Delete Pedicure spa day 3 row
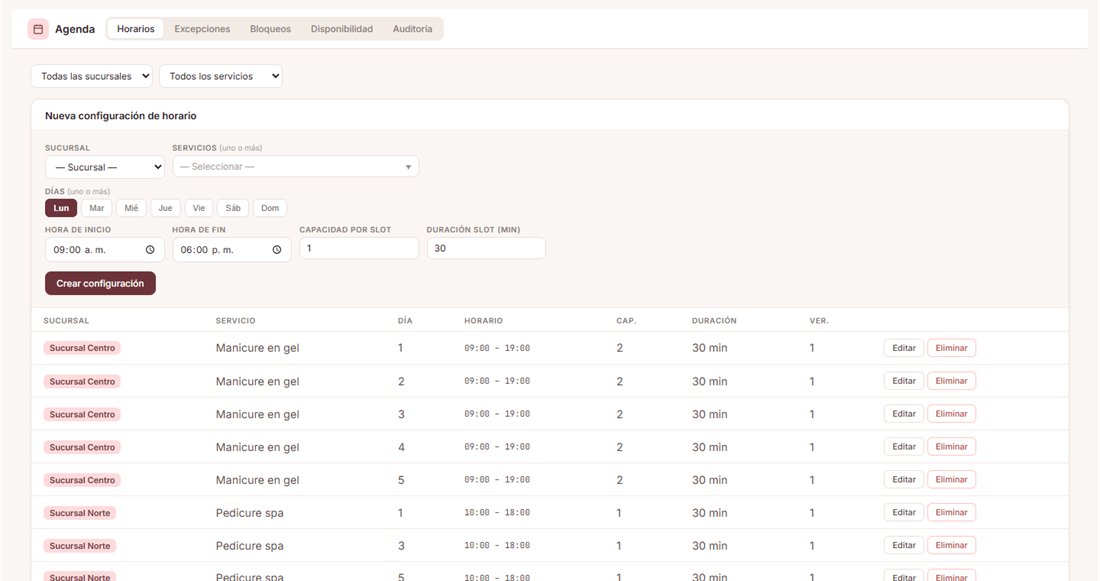Image resolution: width=1100 pixels, height=581 pixels. 951,545
